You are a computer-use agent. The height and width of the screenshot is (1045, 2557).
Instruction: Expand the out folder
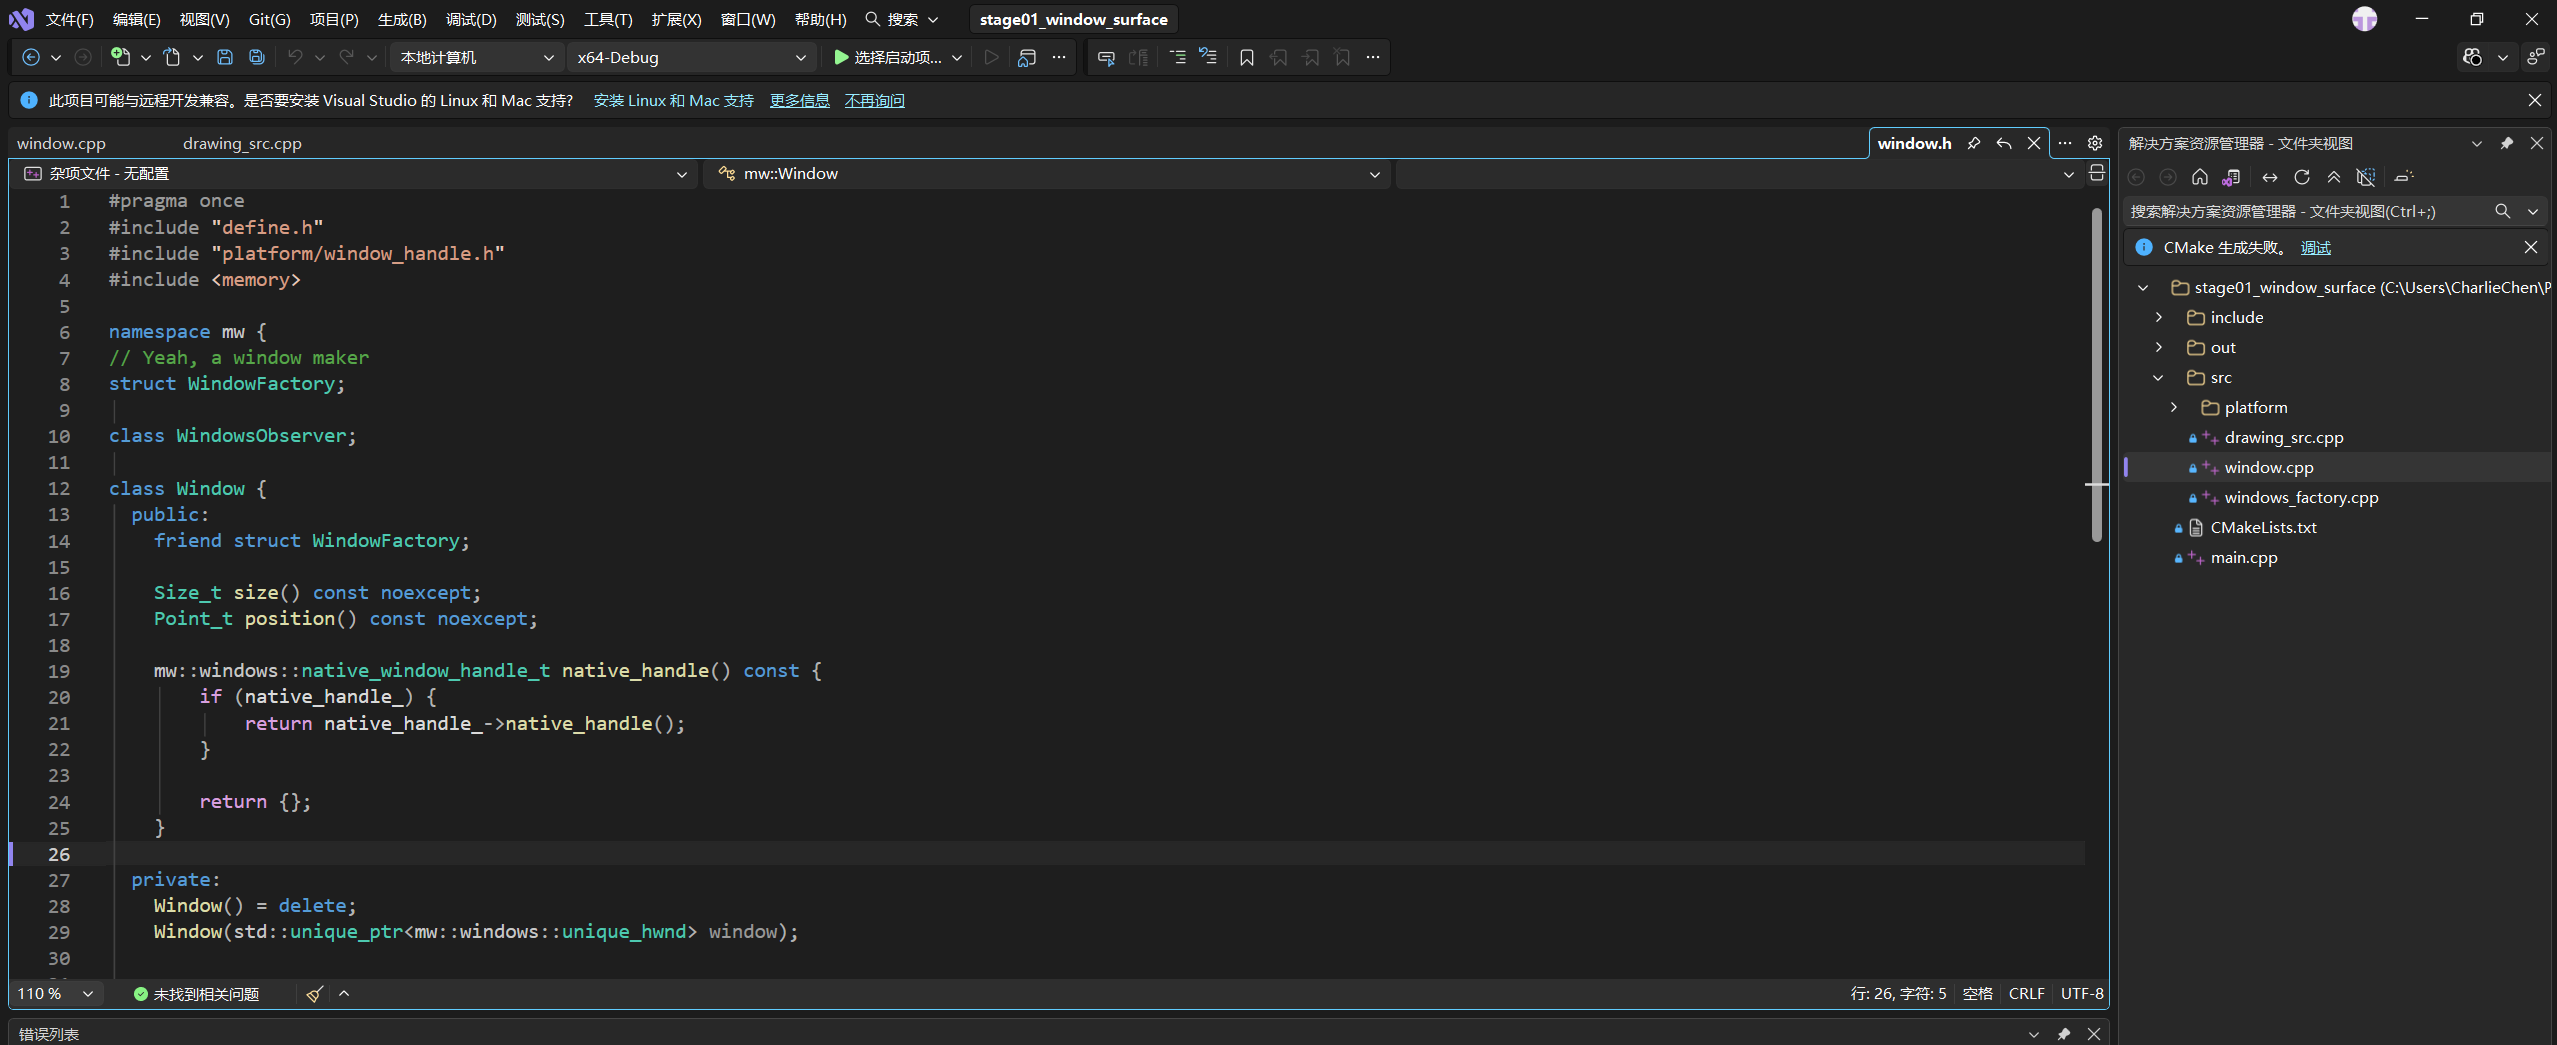[x=2159, y=347]
